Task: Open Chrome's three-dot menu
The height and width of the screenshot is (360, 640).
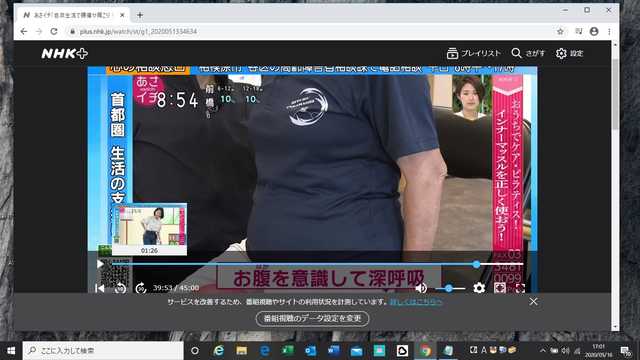Action: pyautogui.click(x=609, y=31)
